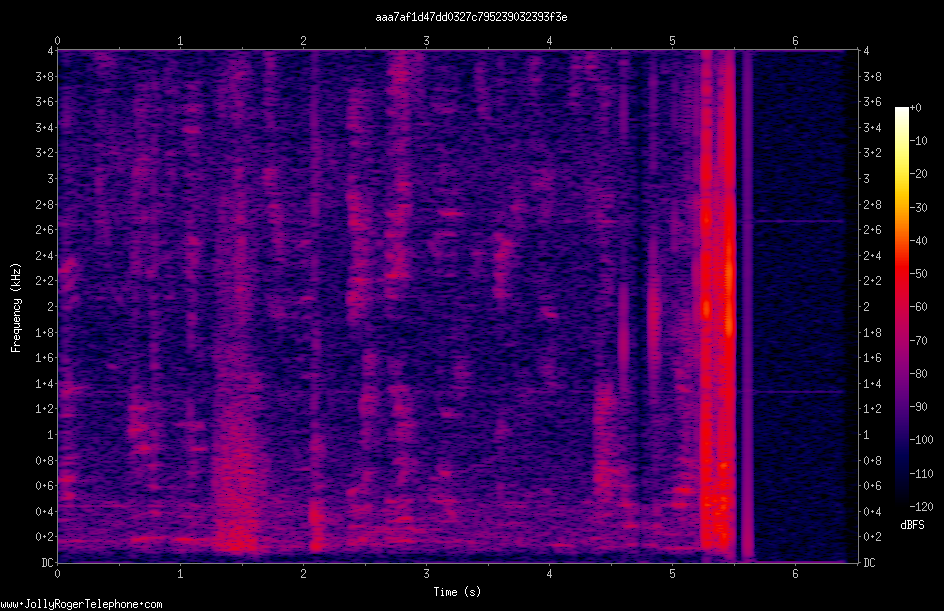Click the "1" tick on the top time axis
The height and width of the screenshot is (611, 944).
coord(180,41)
